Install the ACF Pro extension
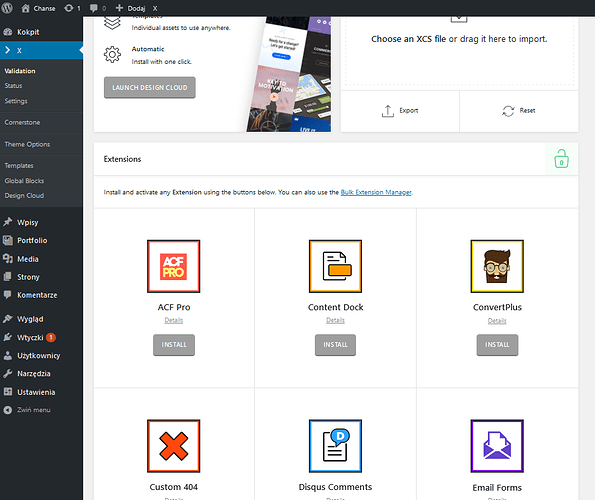 [174, 344]
